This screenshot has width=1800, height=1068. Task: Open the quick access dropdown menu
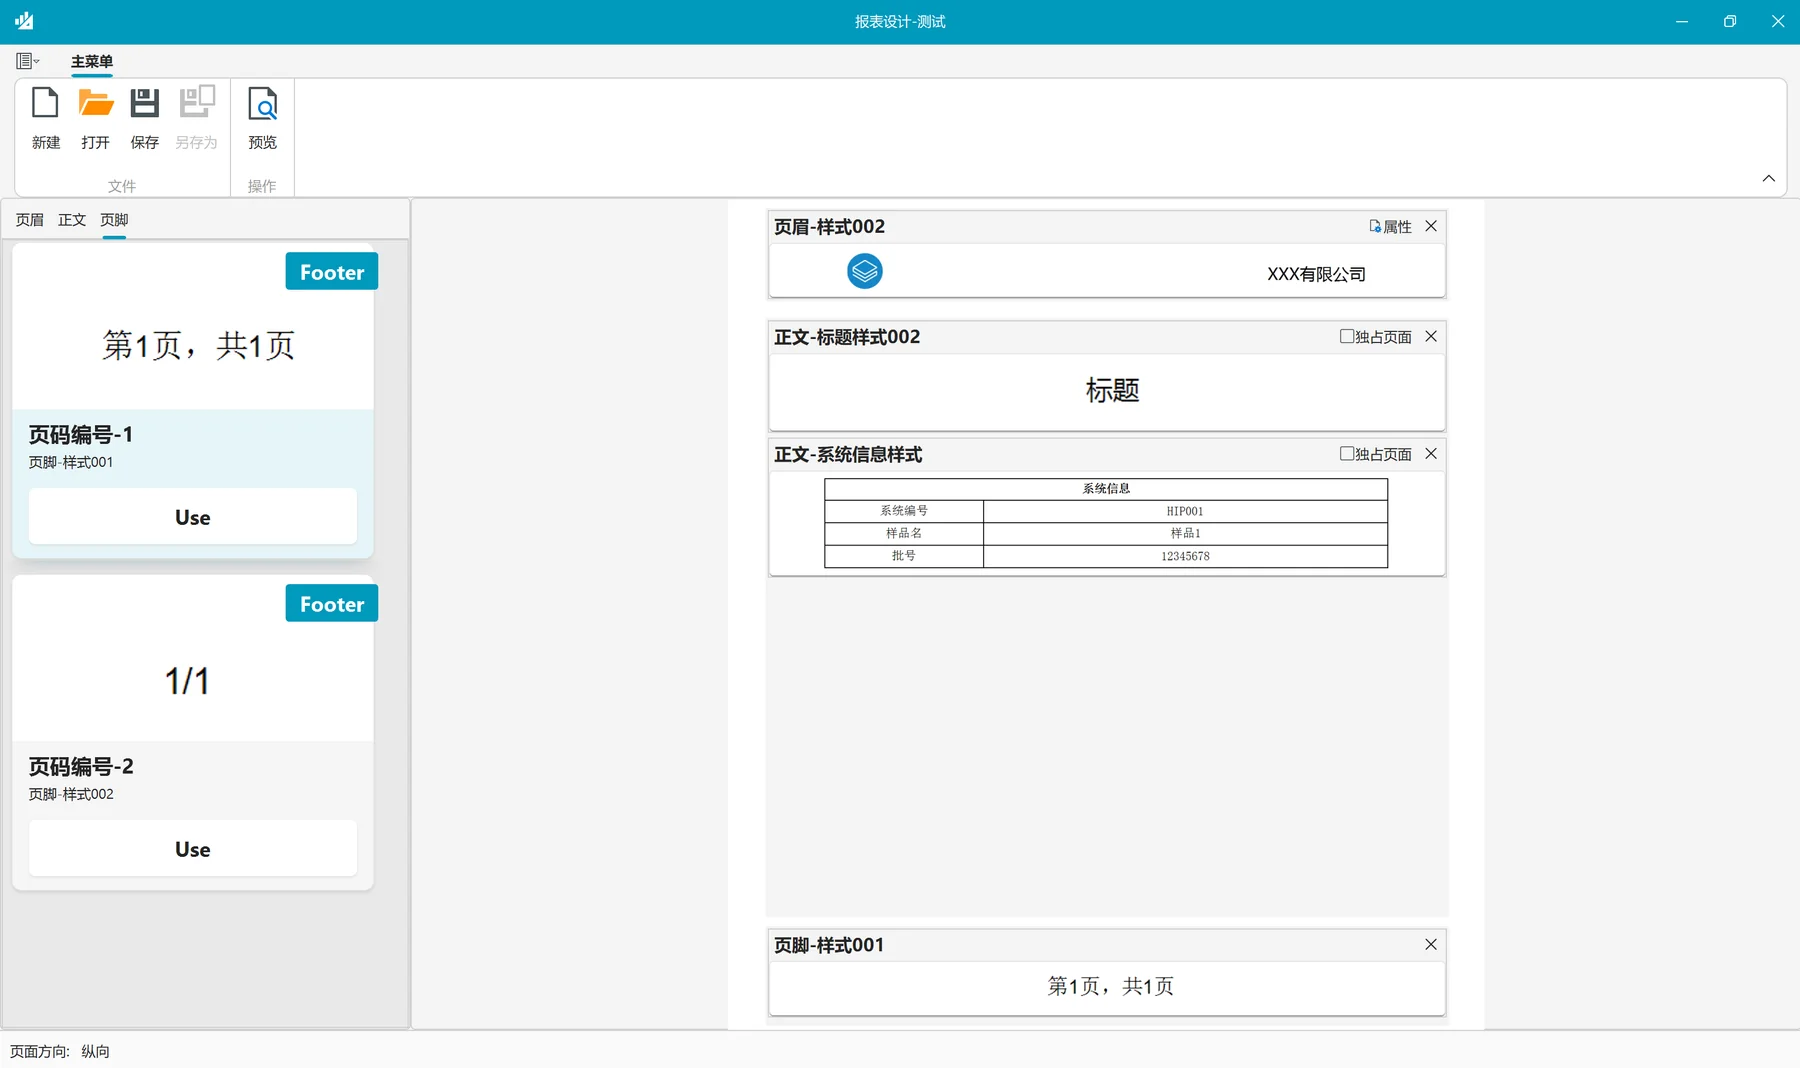pos(28,61)
